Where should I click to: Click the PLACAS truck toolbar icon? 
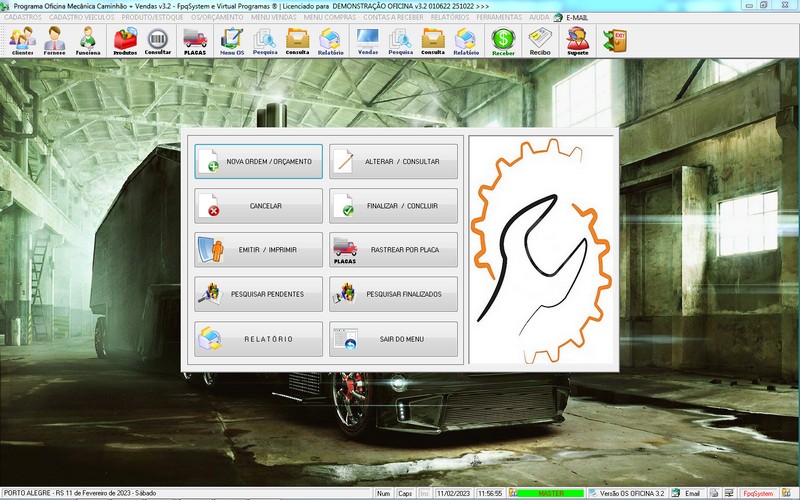coord(195,41)
